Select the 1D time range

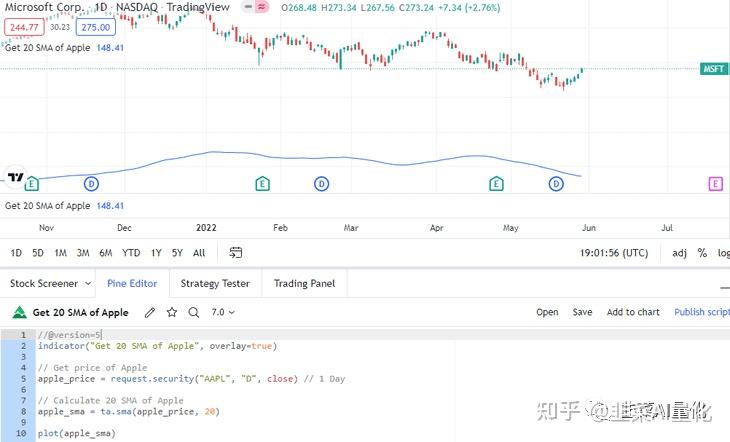point(16,253)
